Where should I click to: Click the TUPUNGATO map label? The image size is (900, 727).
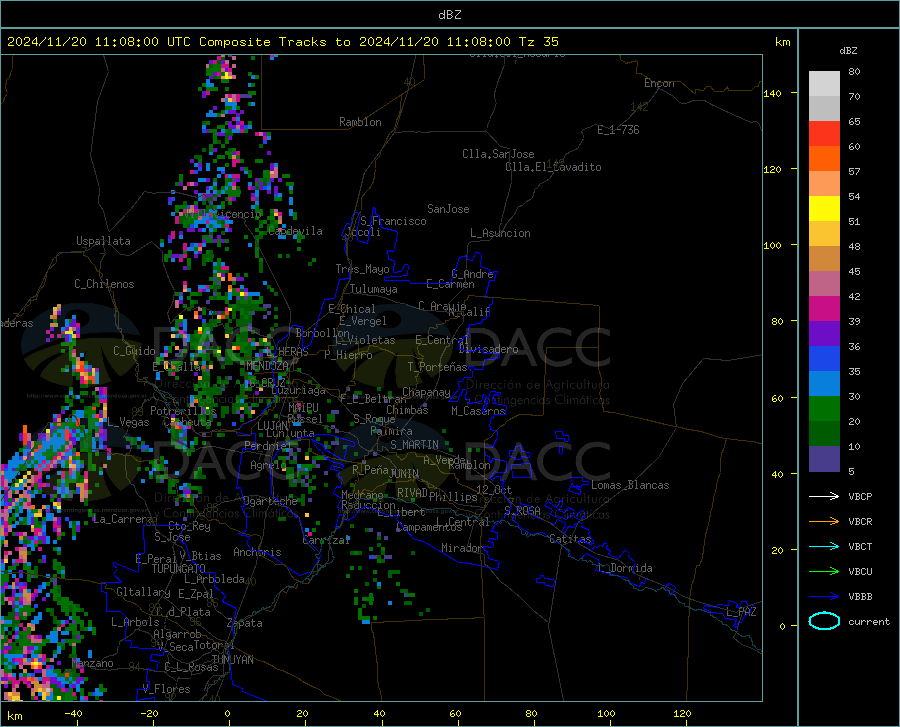pos(179,569)
